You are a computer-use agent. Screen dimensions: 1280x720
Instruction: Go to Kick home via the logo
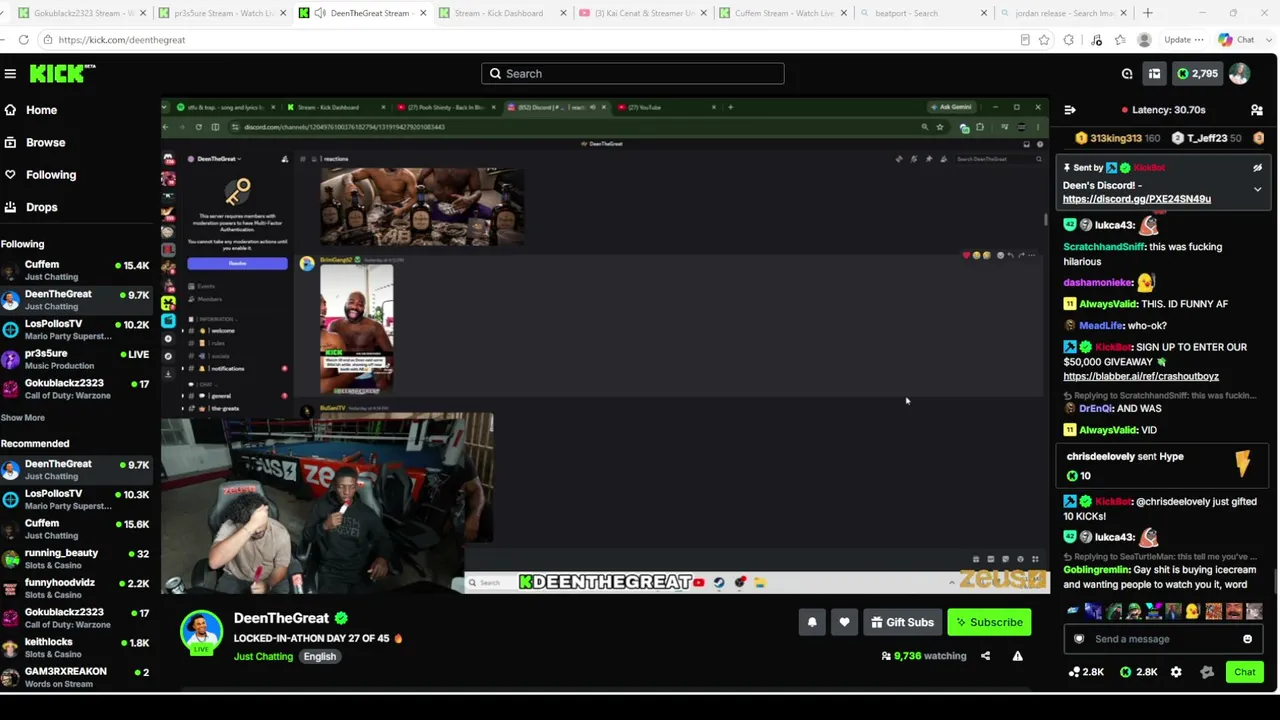click(62, 73)
